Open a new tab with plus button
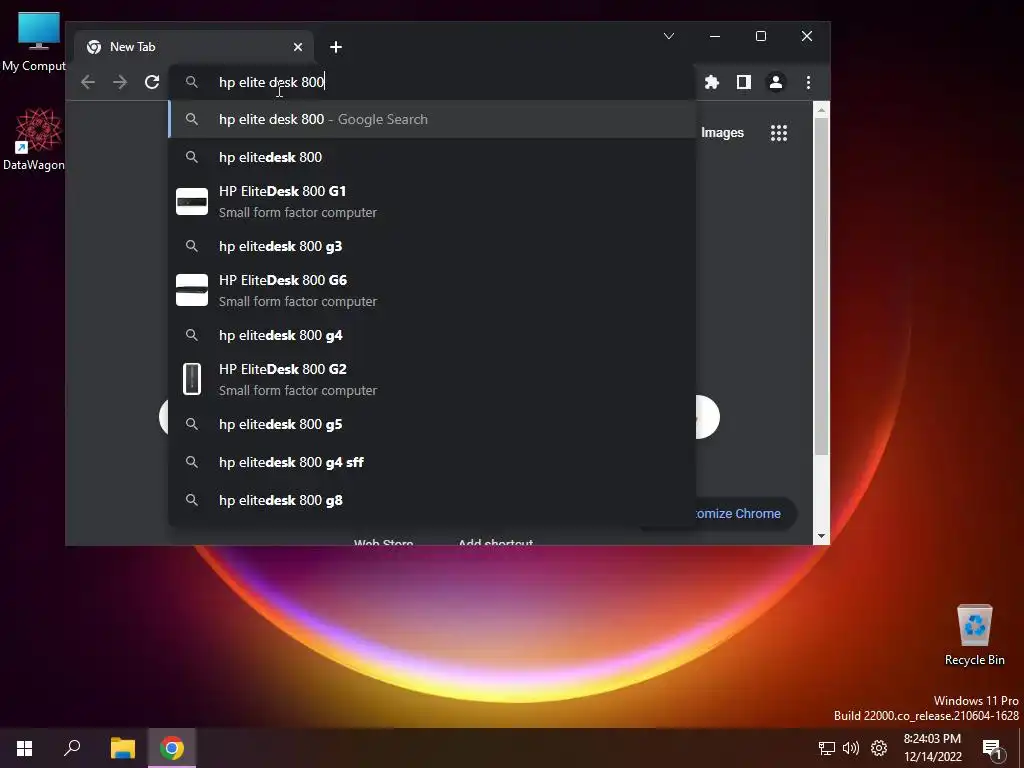 336,47
